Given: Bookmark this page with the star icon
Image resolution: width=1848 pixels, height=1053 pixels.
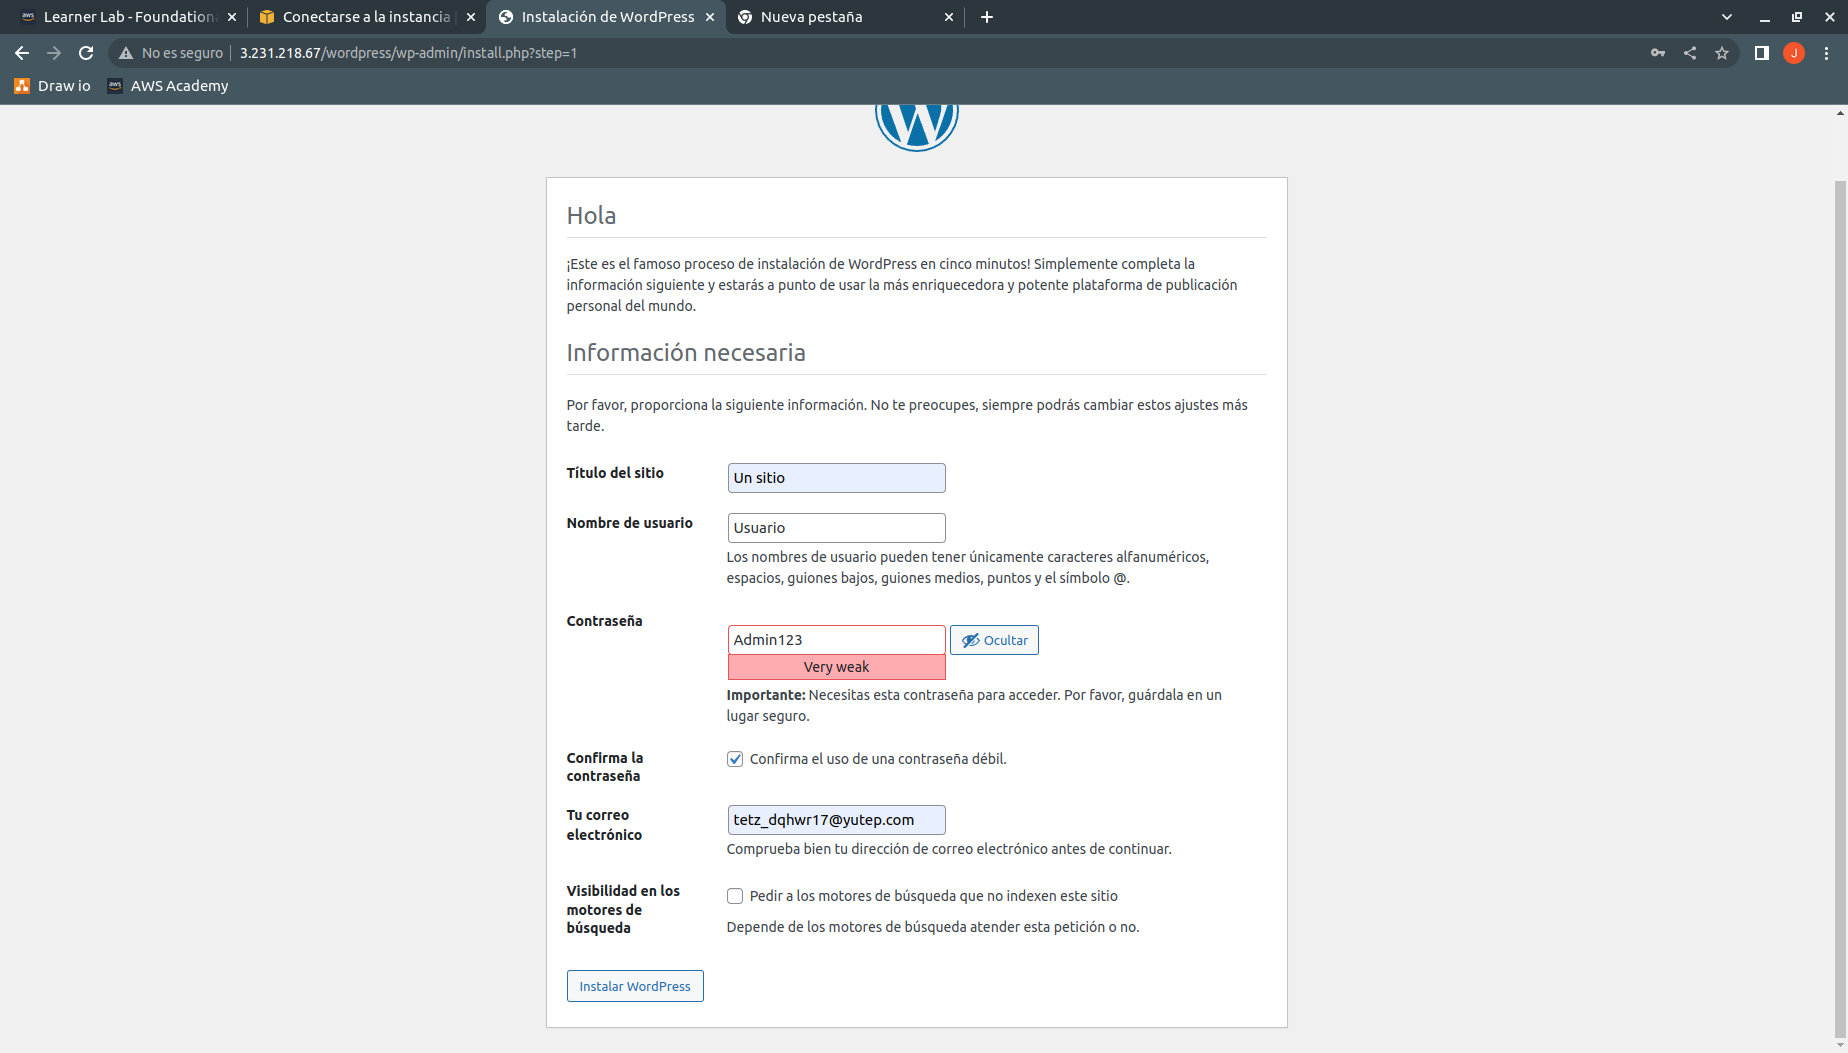Looking at the screenshot, I should [1722, 53].
